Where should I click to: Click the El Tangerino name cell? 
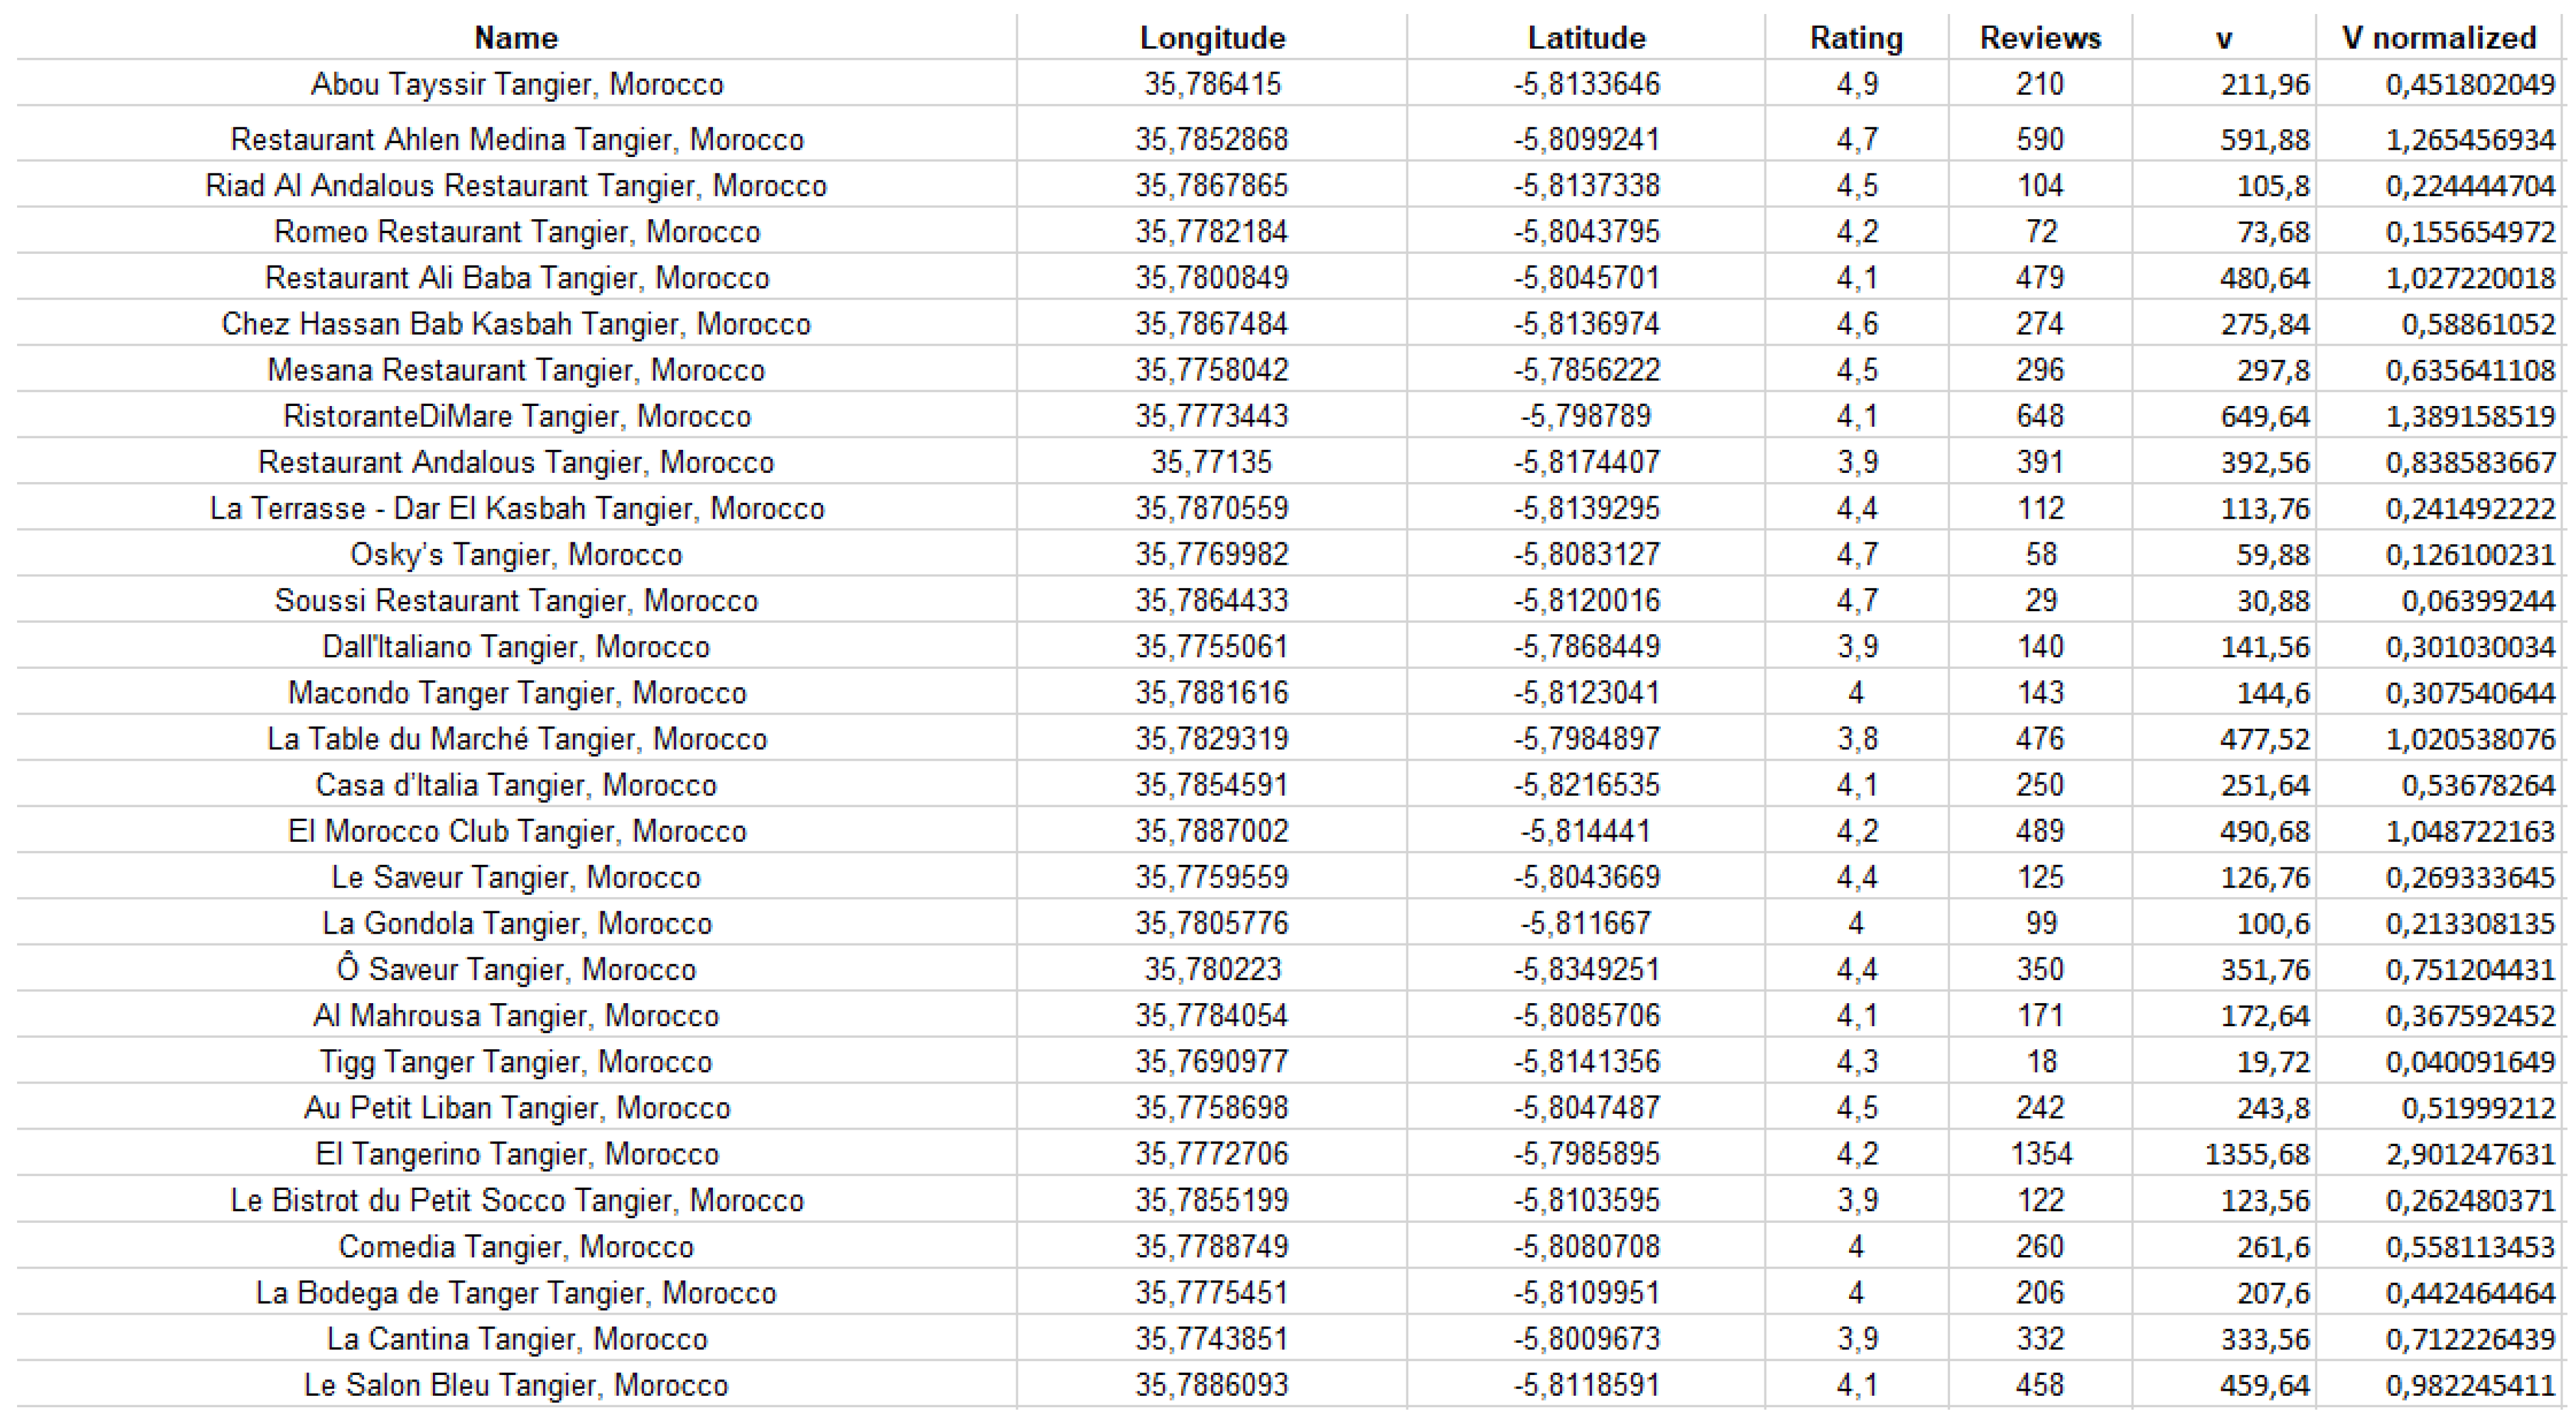(x=516, y=1154)
